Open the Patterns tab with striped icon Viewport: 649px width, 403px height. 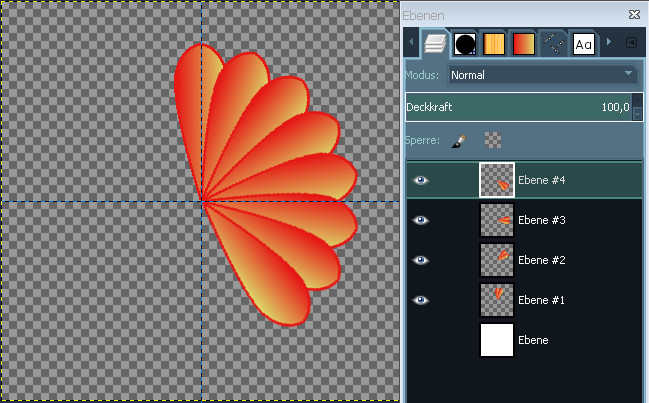[x=494, y=44]
